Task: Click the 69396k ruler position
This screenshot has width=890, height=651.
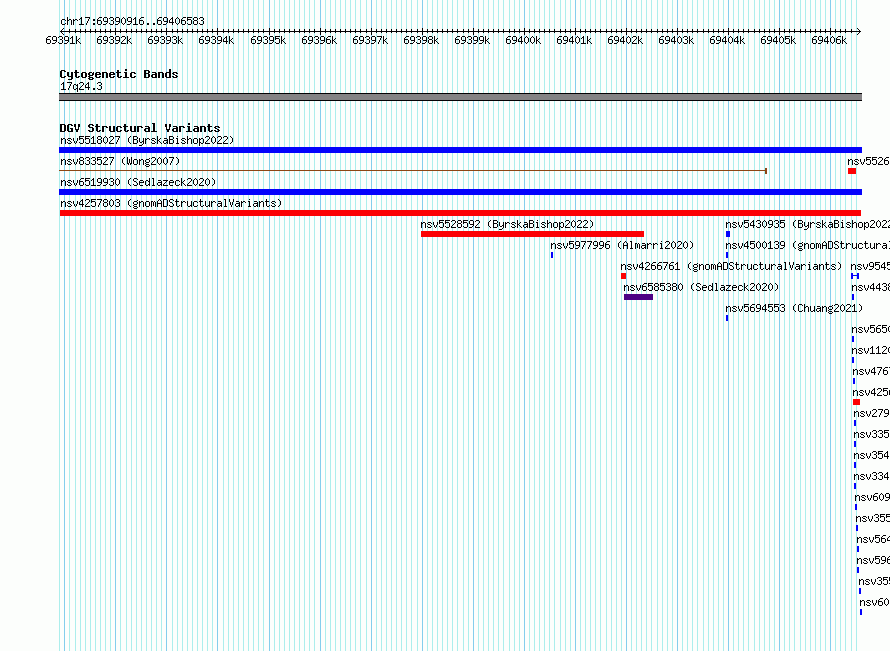Action: 319,40
